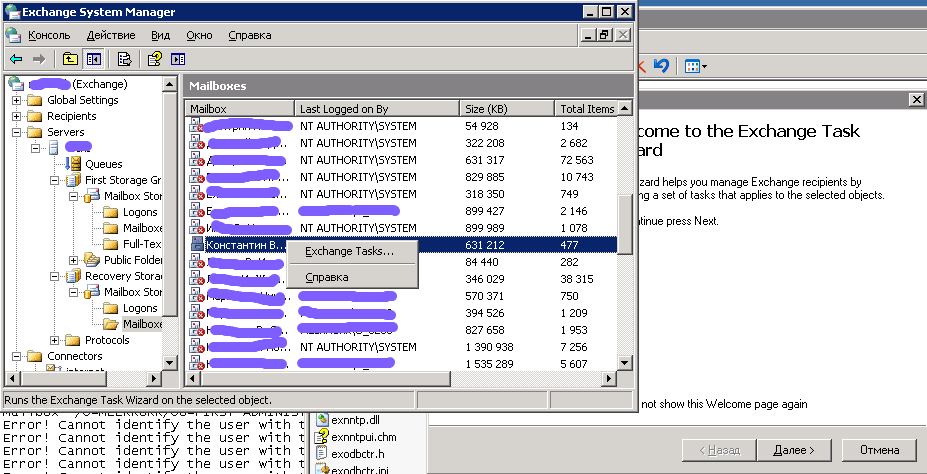
Task: Click the exodbctr.h file icon
Action: tap(322, 454)
